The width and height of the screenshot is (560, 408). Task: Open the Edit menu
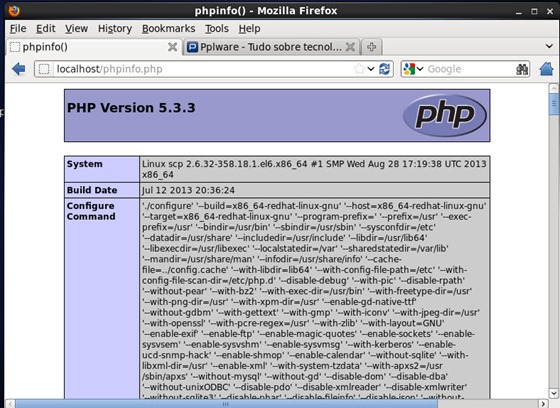[x=46, y=29]
